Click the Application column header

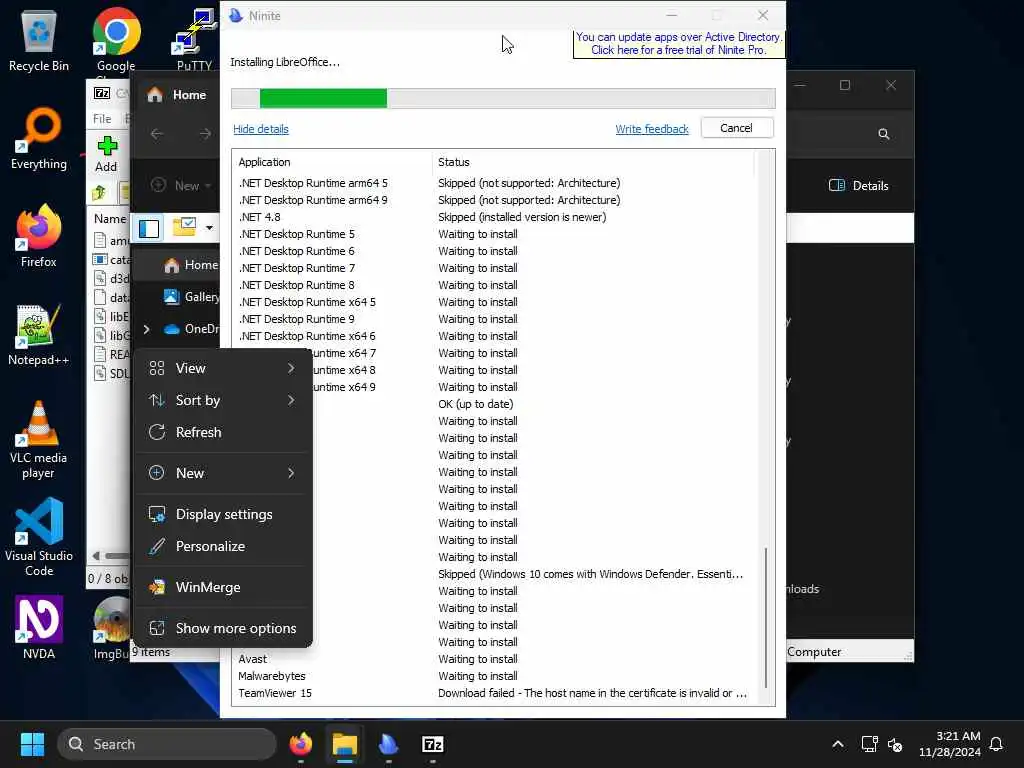pos(332,162)
